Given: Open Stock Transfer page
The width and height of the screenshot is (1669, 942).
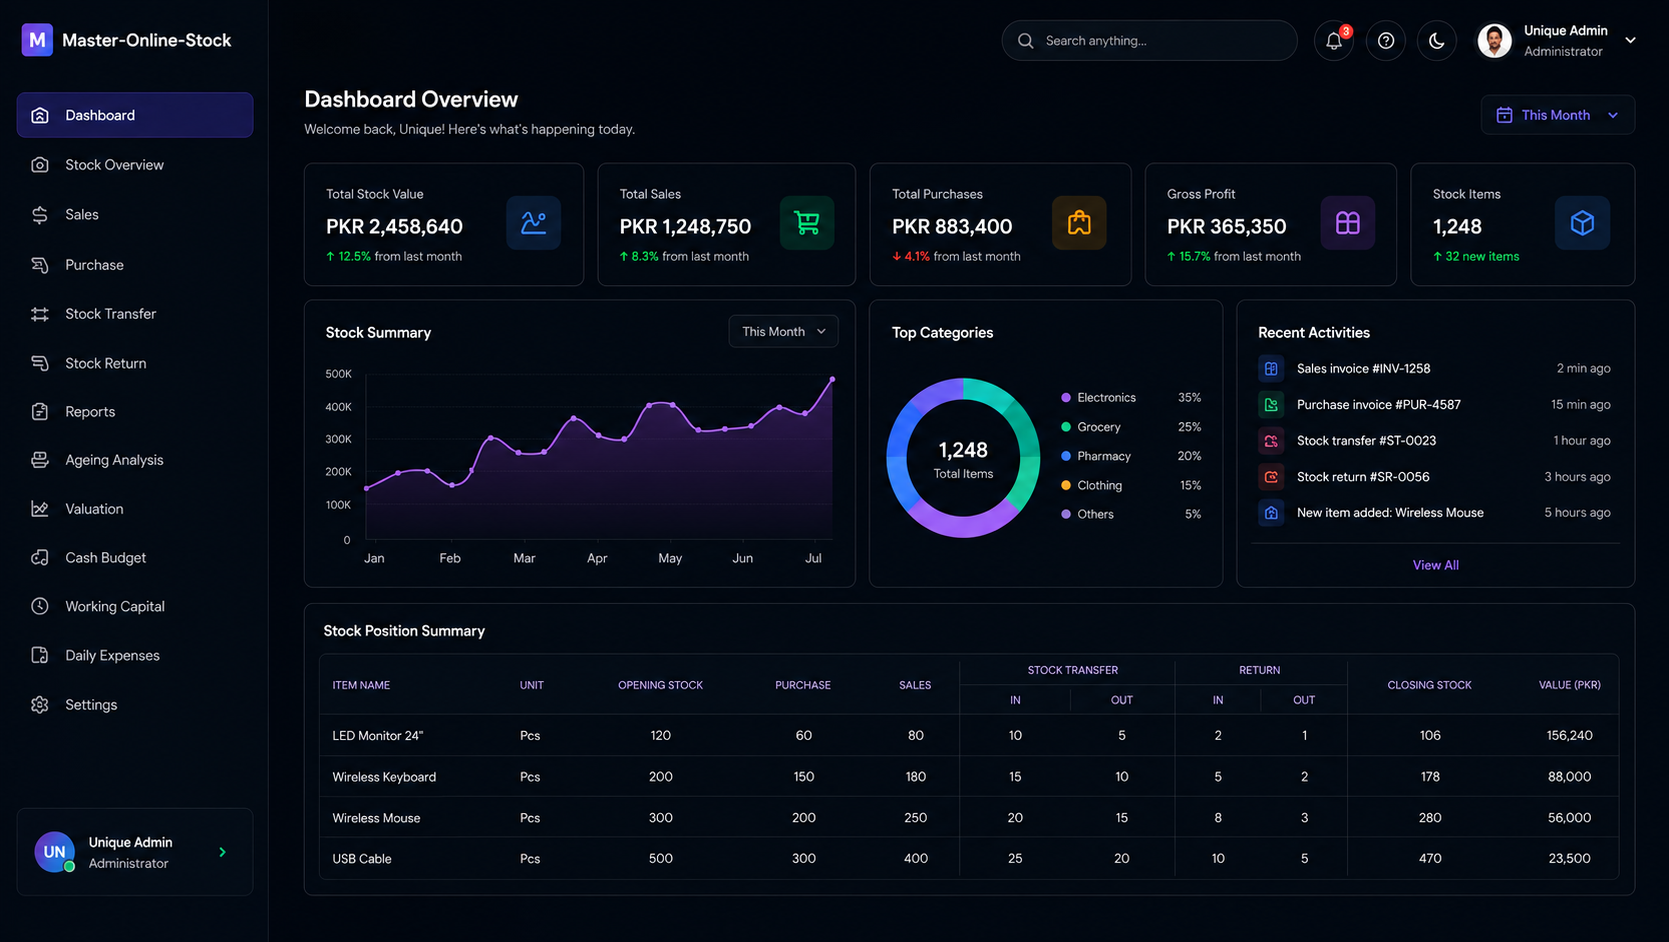Looking at the screenshot, I should point(135,314).
